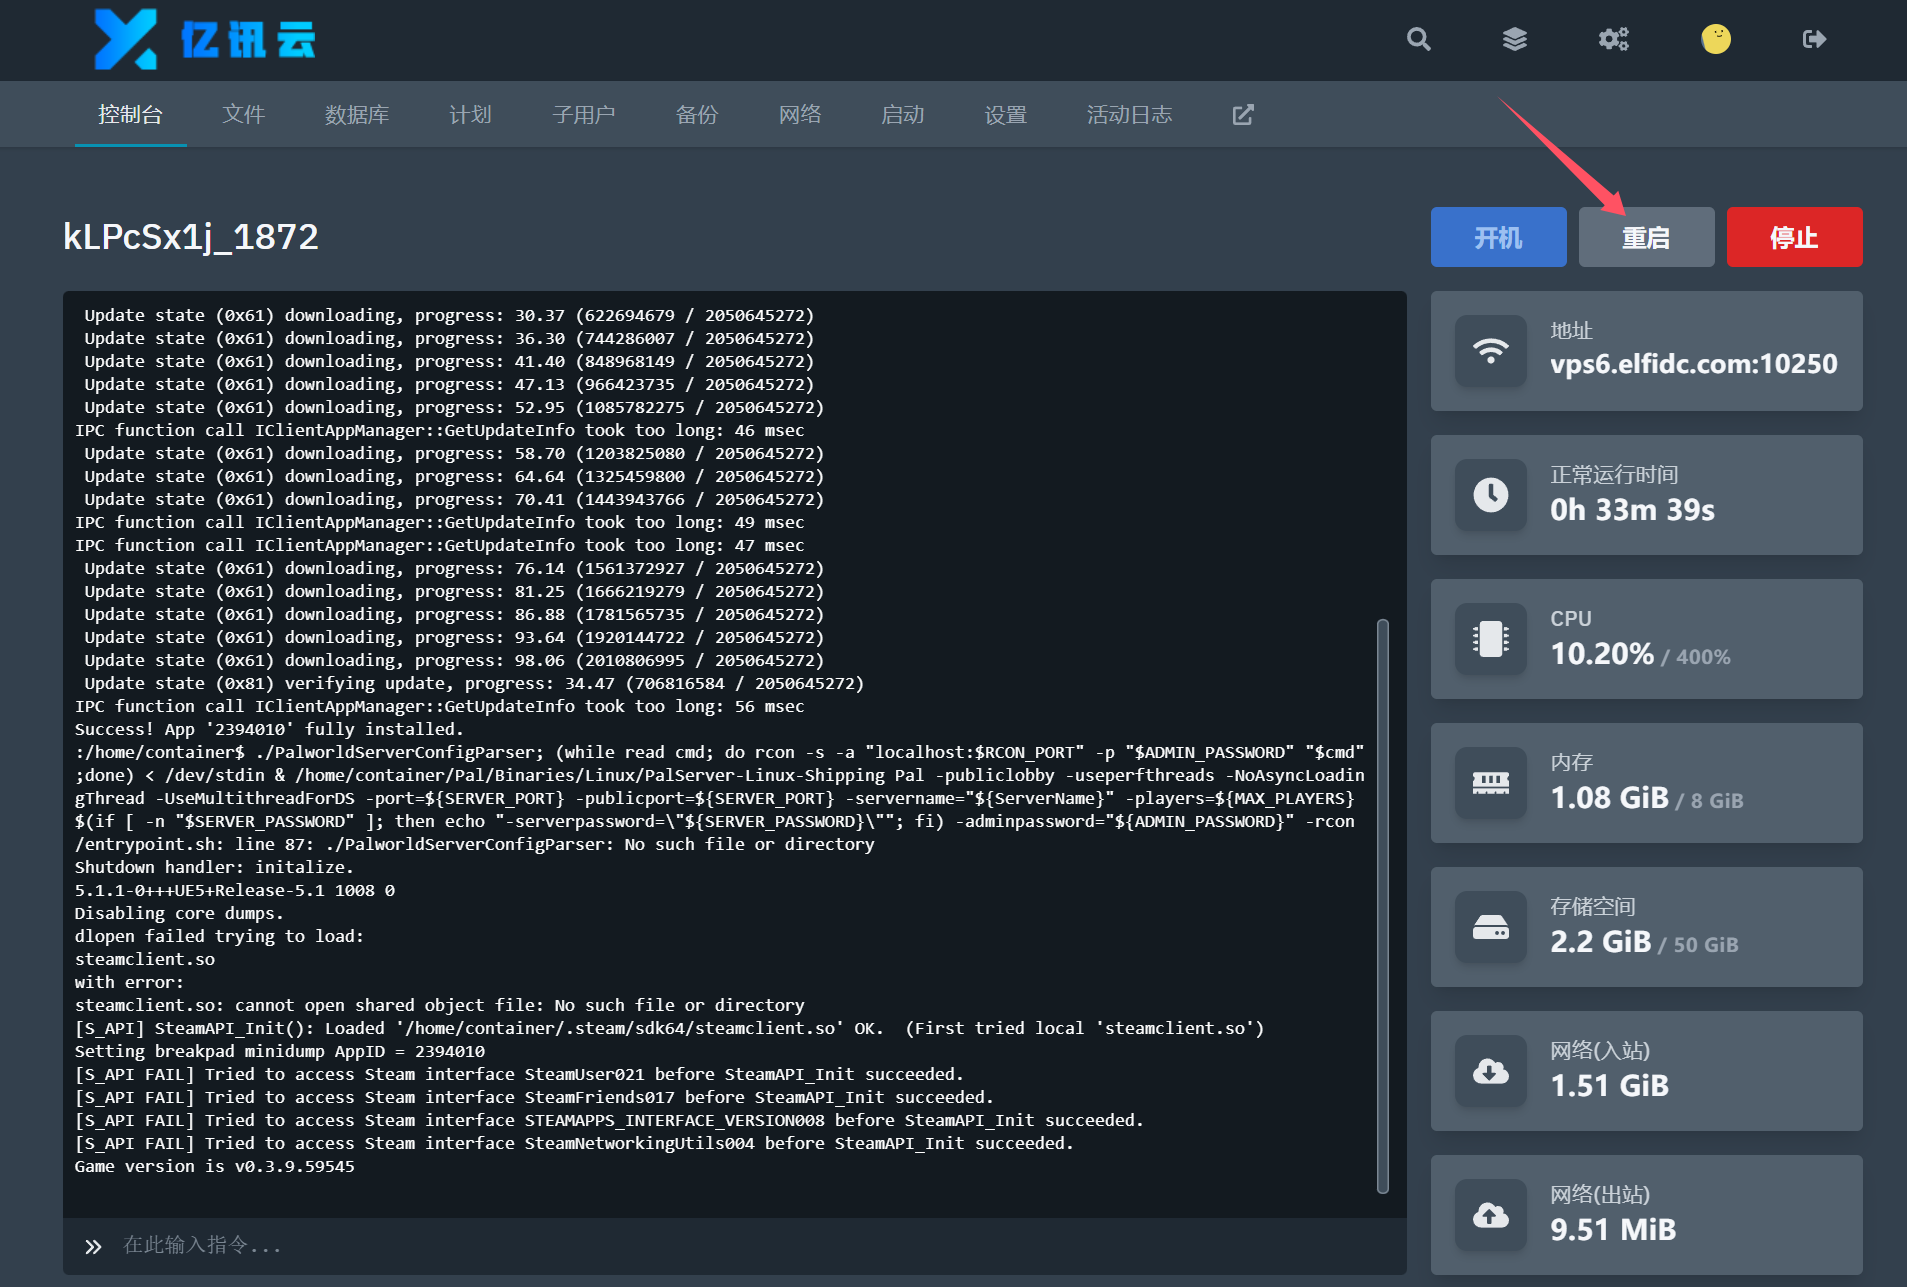Click the sign-out arrow icon
Image resolution: width=1907 pixels, height=1287 pixels.
(1814, 39)
